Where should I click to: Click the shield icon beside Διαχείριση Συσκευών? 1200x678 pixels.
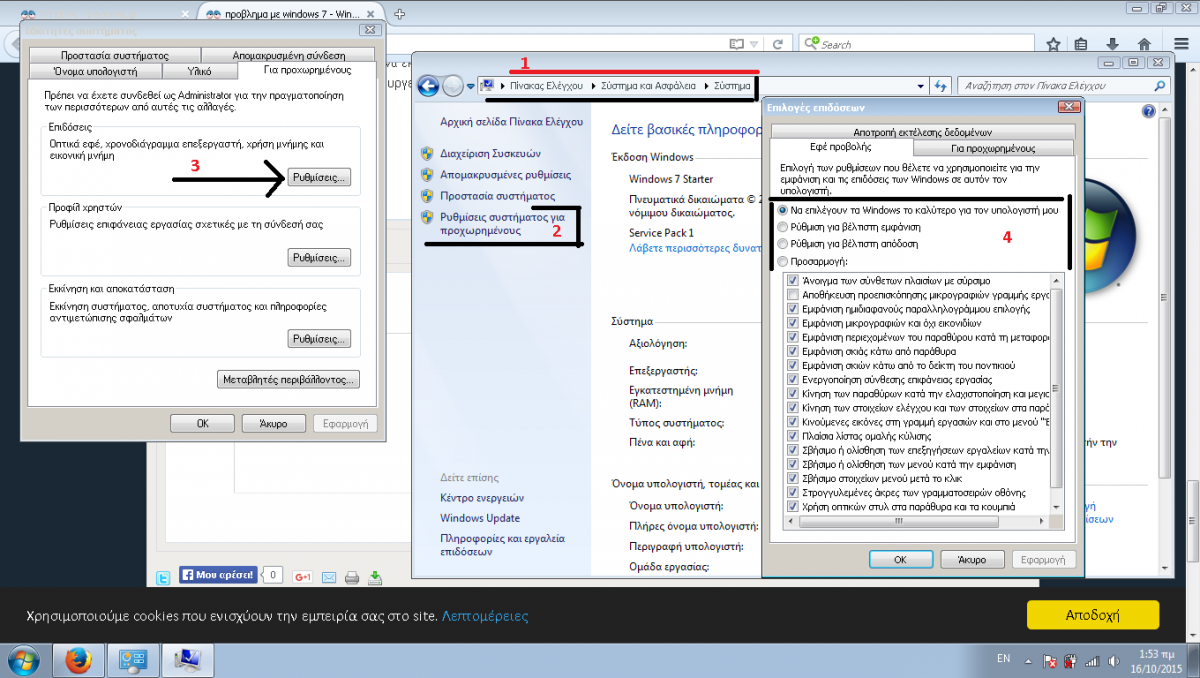(427, 154)
